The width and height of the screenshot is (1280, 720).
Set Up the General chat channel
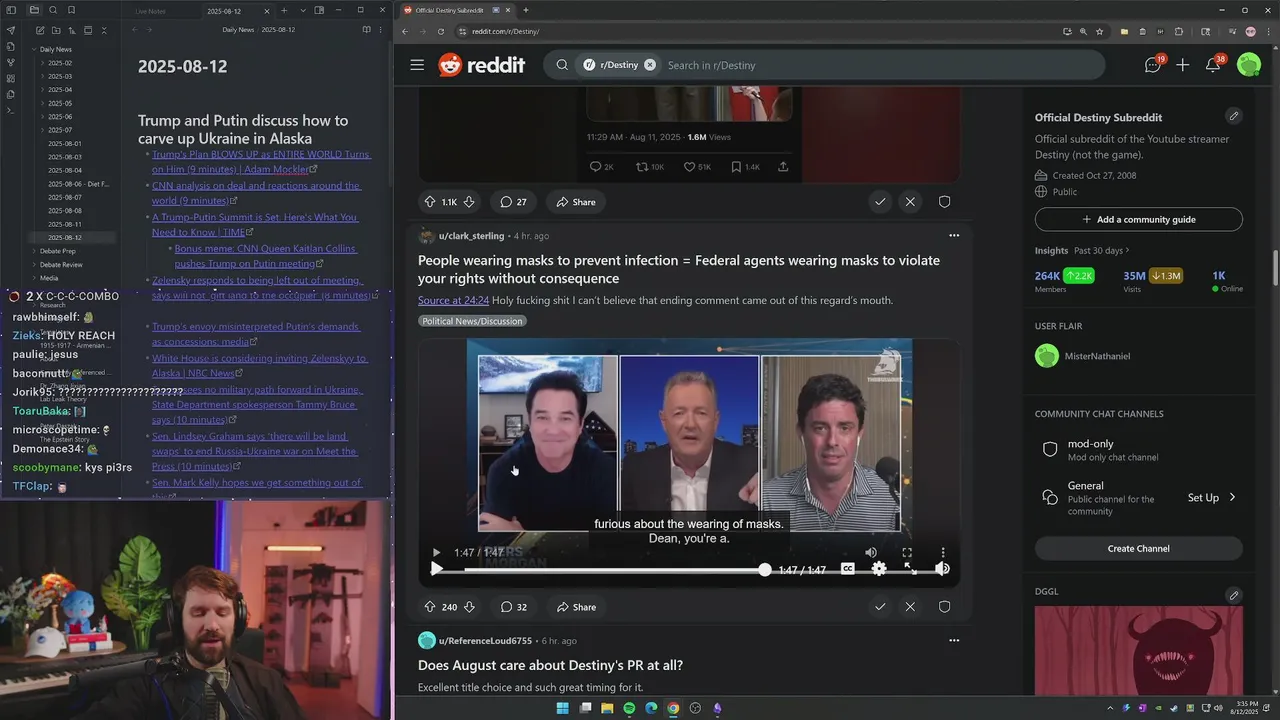coord(1212,497)
